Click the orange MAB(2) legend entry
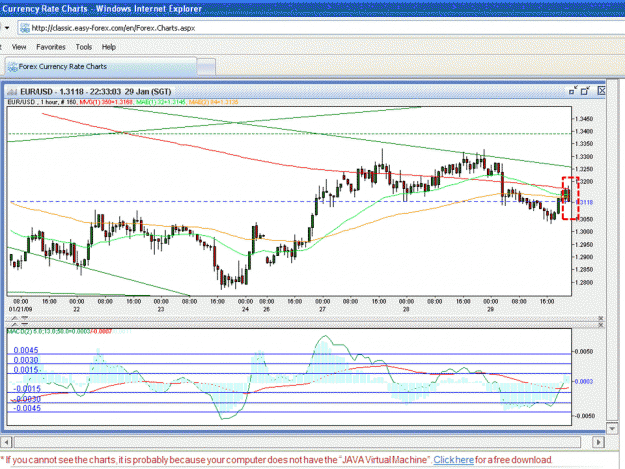Screen dimensions: 625x469 (213, 102)
